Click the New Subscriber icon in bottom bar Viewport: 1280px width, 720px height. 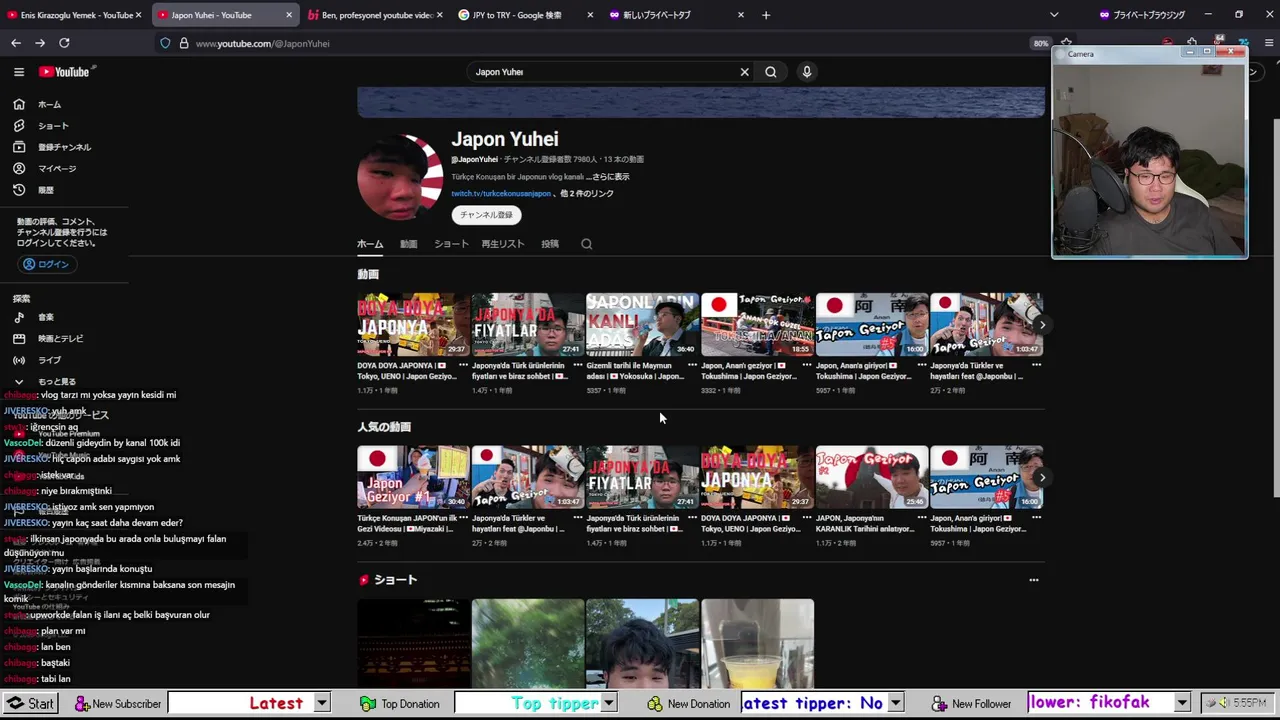pos(82,704)
